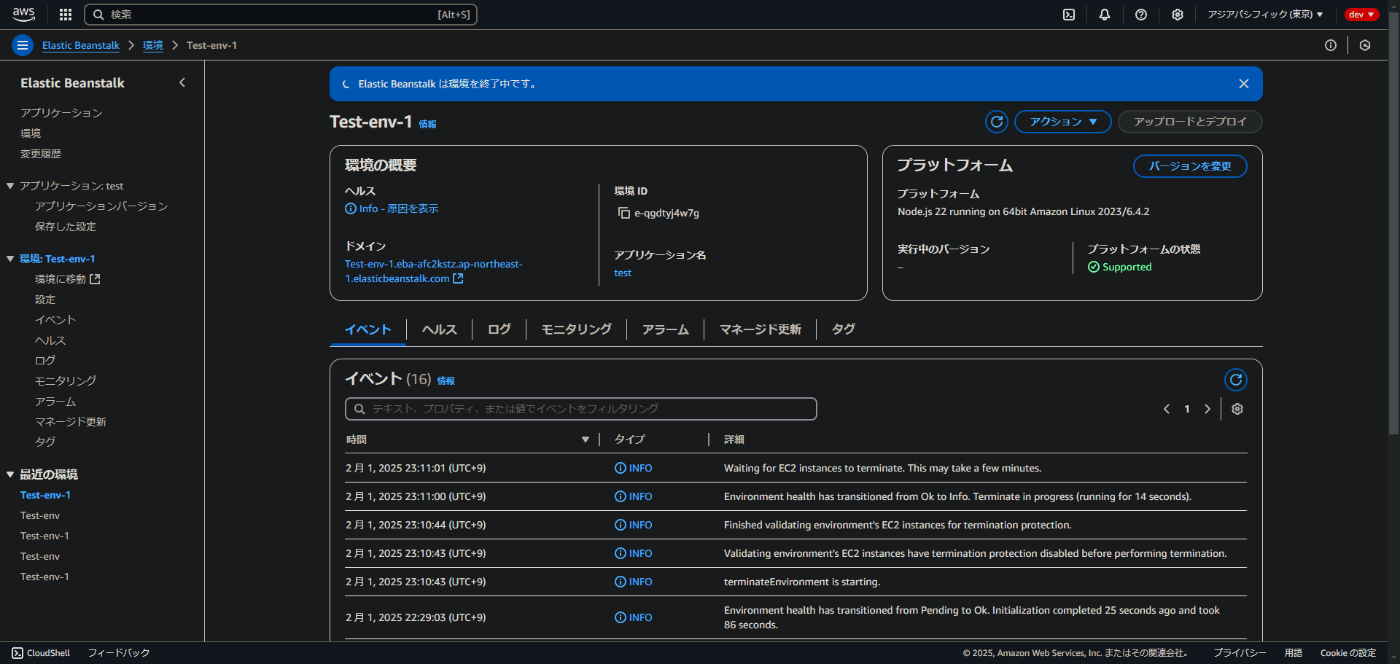Viewport: 1400px width, 664px height.
Task: Collapse the アプリケーション: test section
Action: (x=10, y=186)
